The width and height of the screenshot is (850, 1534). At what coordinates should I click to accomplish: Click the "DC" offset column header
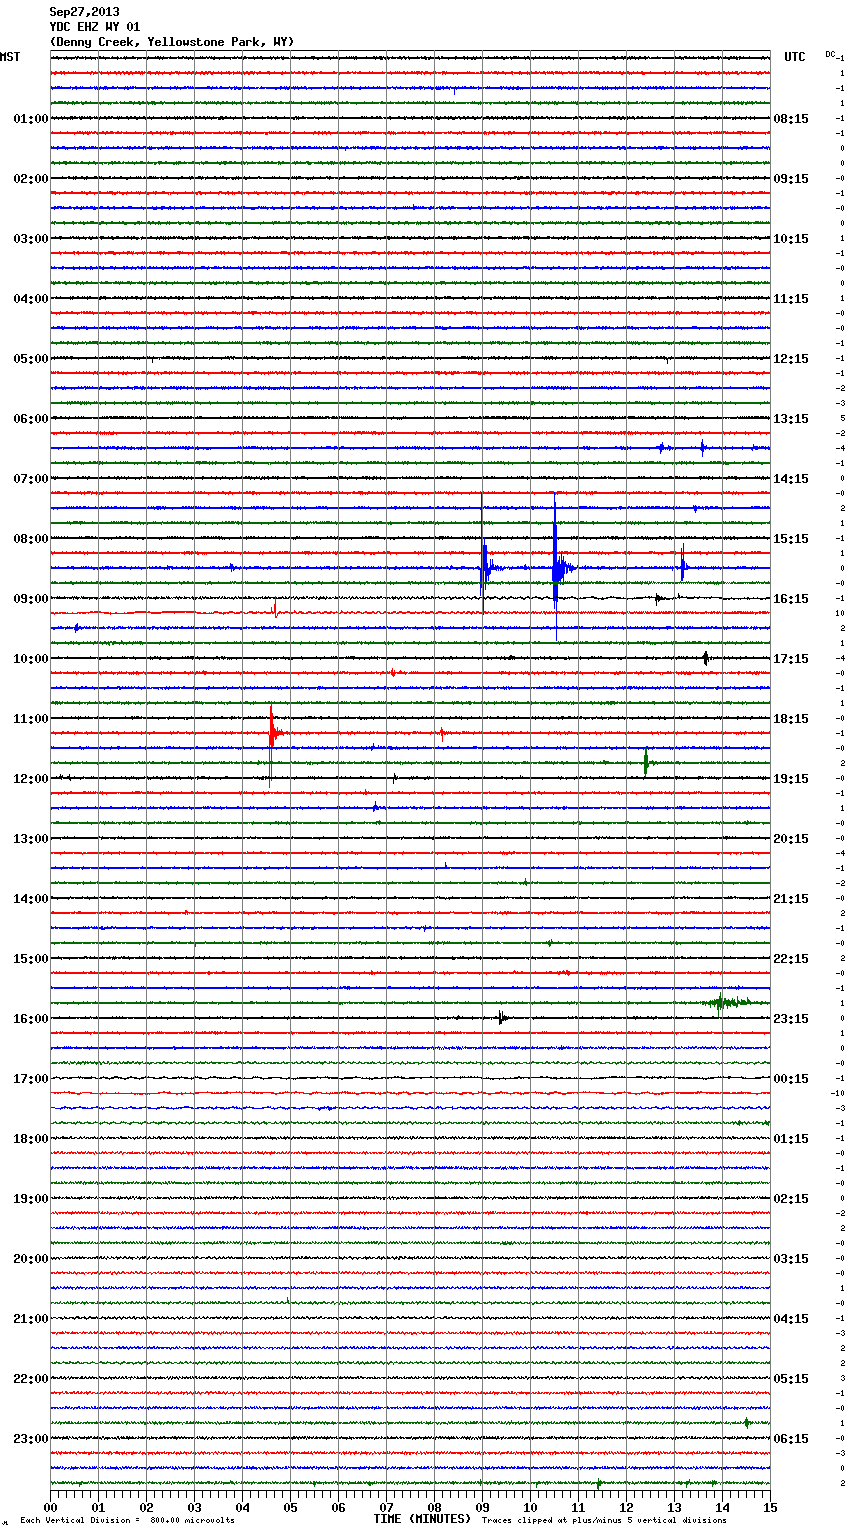tap(830, 54)
